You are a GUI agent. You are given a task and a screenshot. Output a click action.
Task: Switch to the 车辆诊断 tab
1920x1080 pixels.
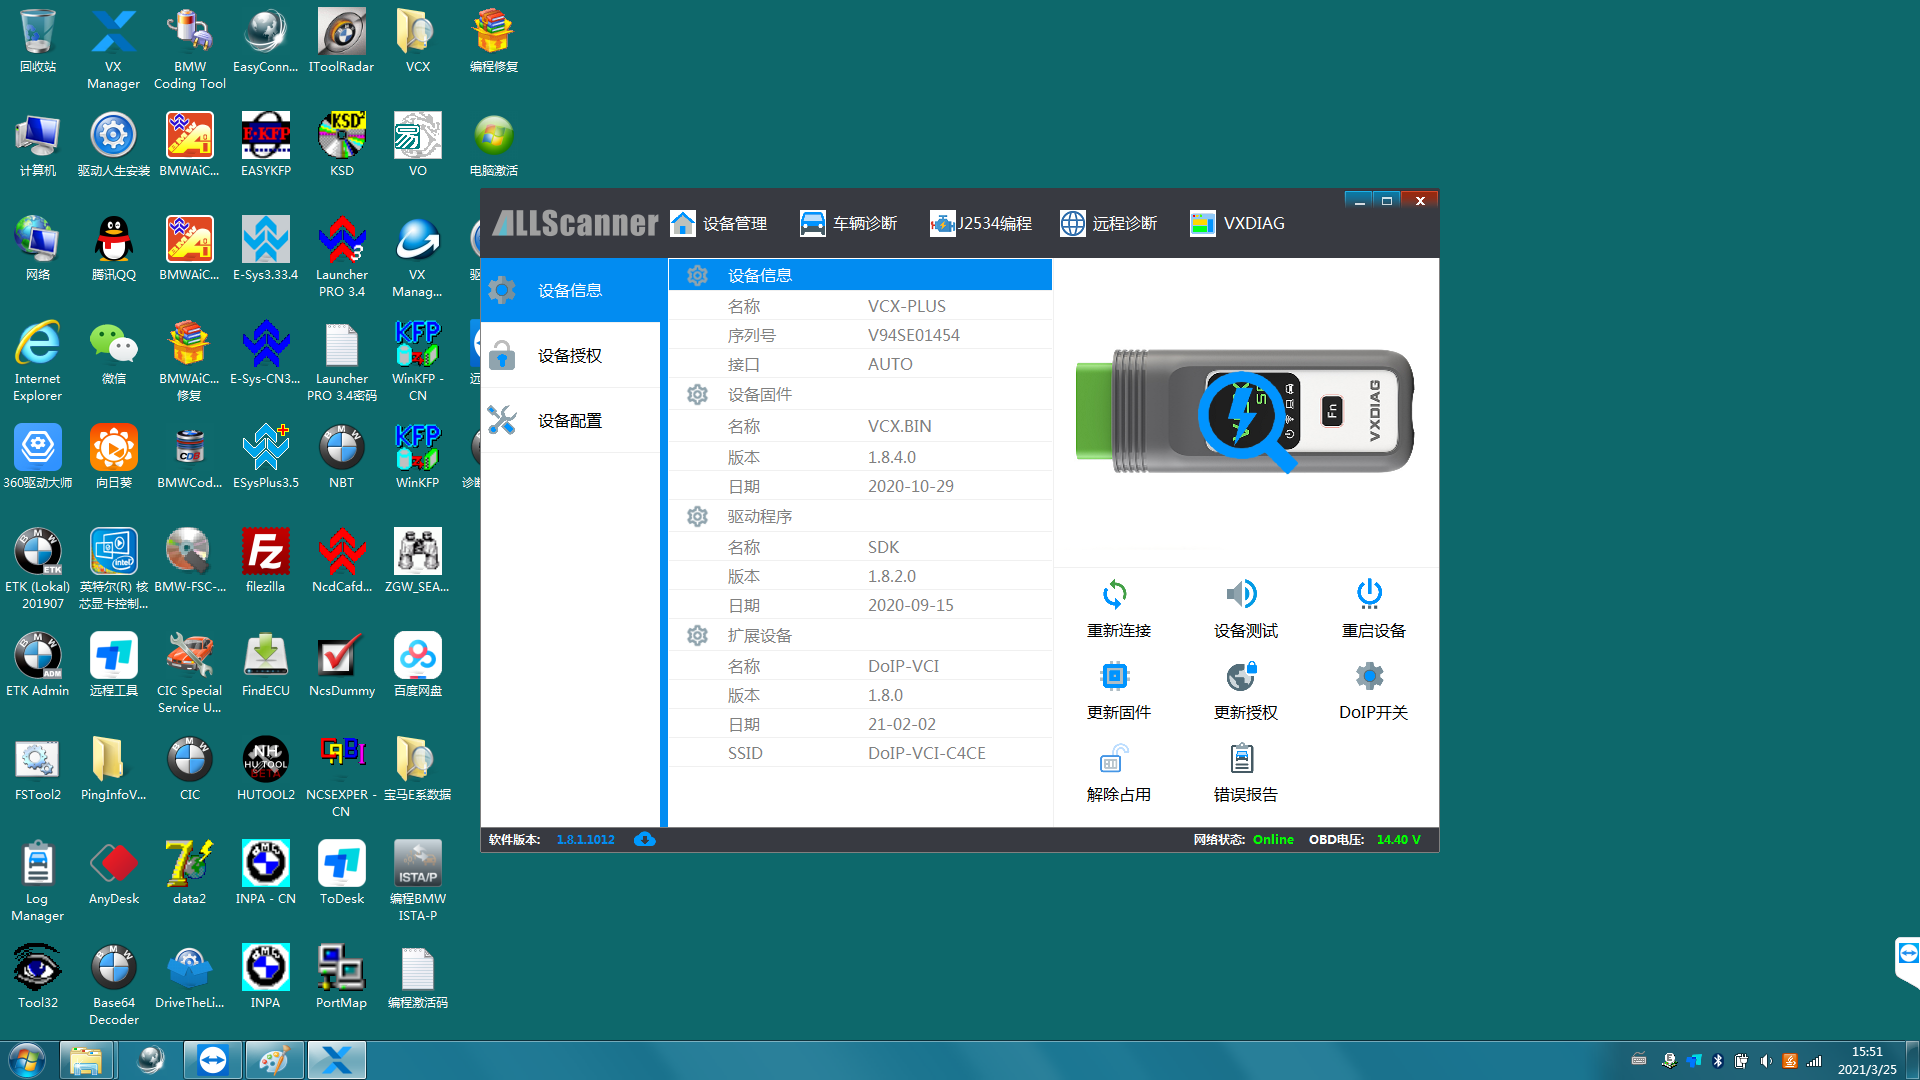pyautogui.click(x=849, y=223)
